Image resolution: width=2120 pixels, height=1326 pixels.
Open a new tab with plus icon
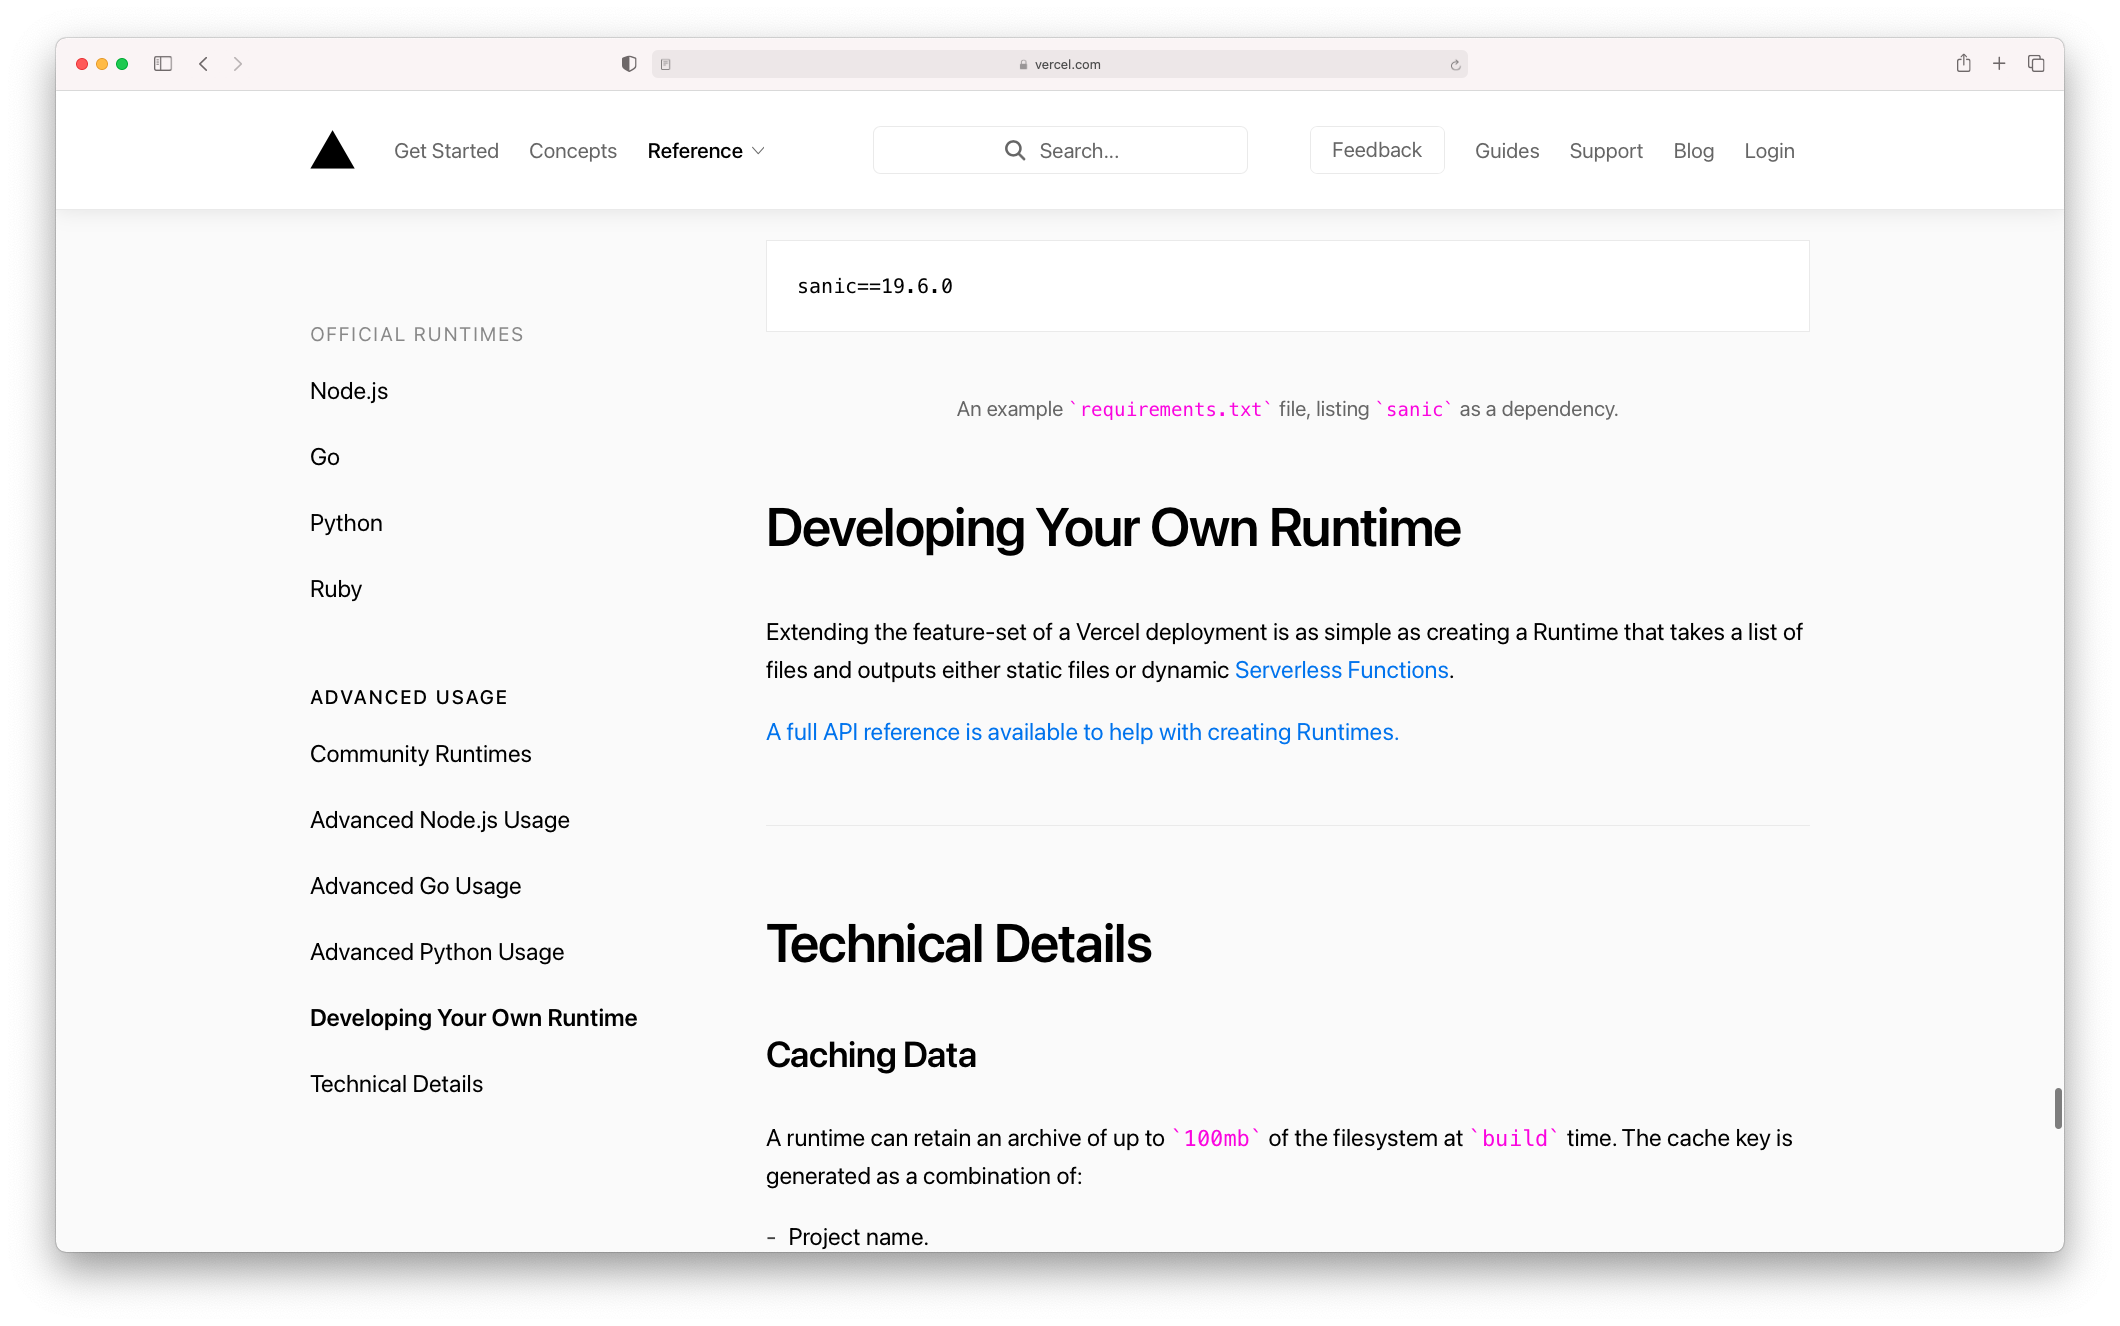[x=1999, y=64]
